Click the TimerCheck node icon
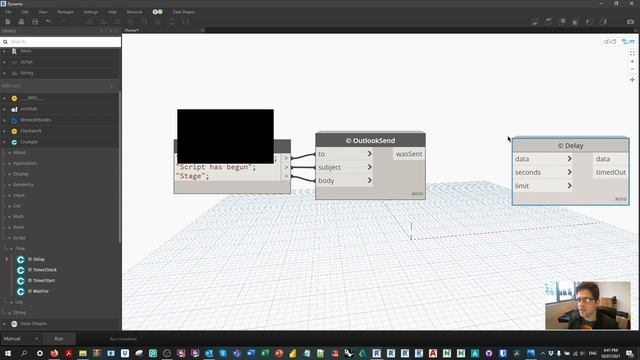 (x=21, y=270)
